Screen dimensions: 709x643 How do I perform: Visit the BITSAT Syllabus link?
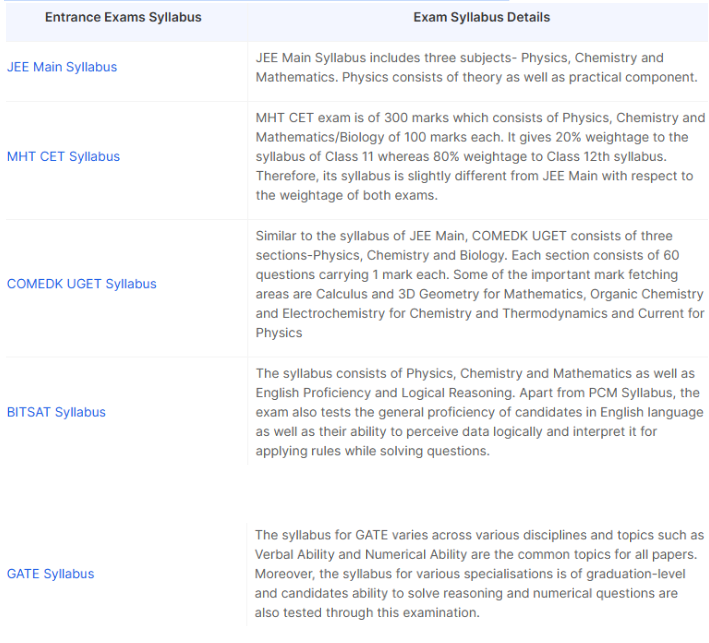point(56,412)
